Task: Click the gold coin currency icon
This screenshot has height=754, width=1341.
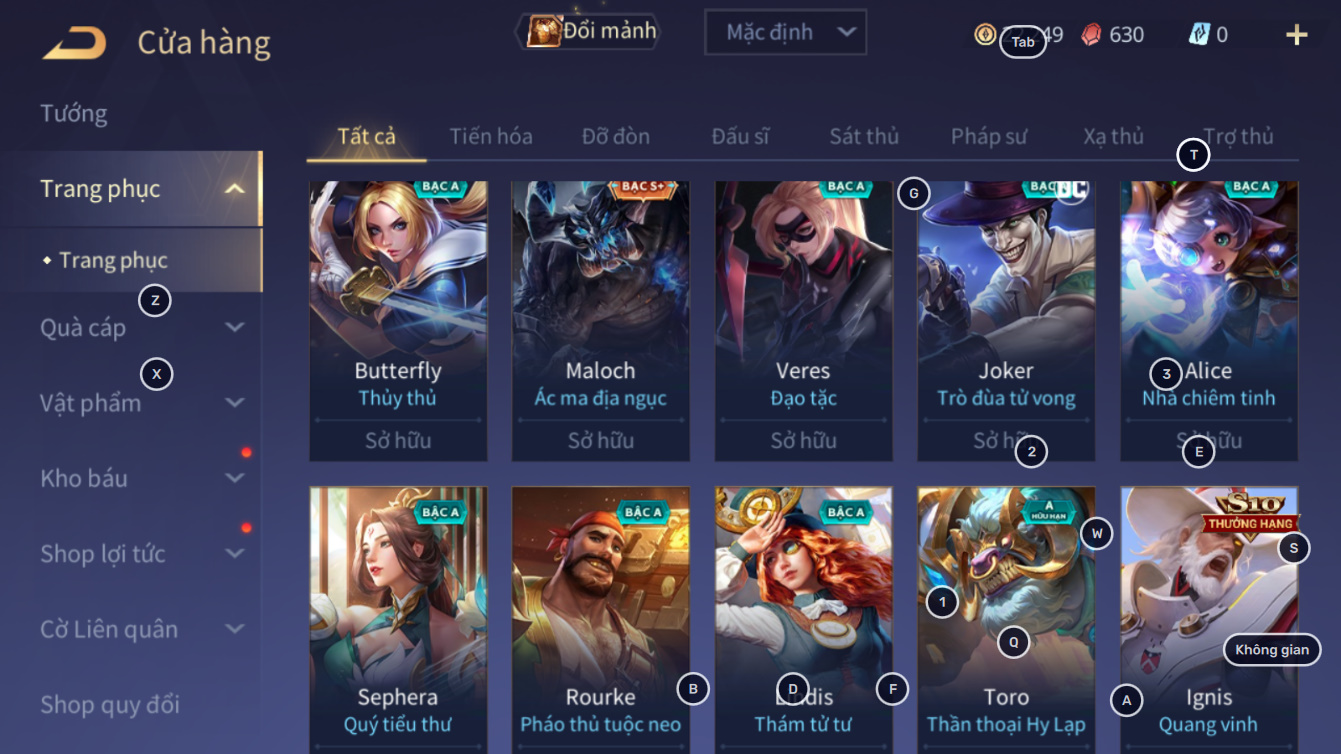Action: point(985,34)
